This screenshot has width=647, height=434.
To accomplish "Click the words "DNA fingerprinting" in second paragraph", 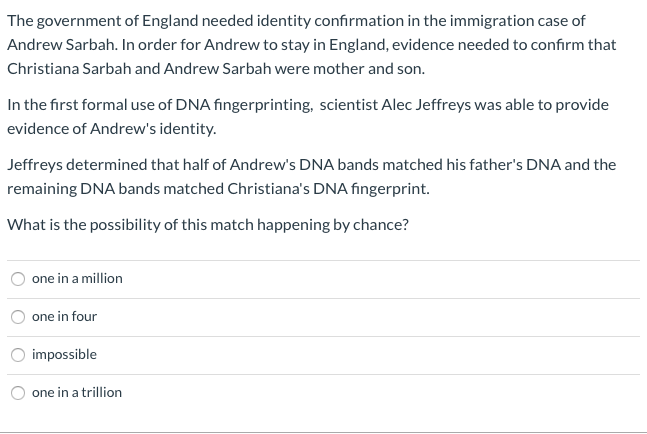I will tap(244, 105).
